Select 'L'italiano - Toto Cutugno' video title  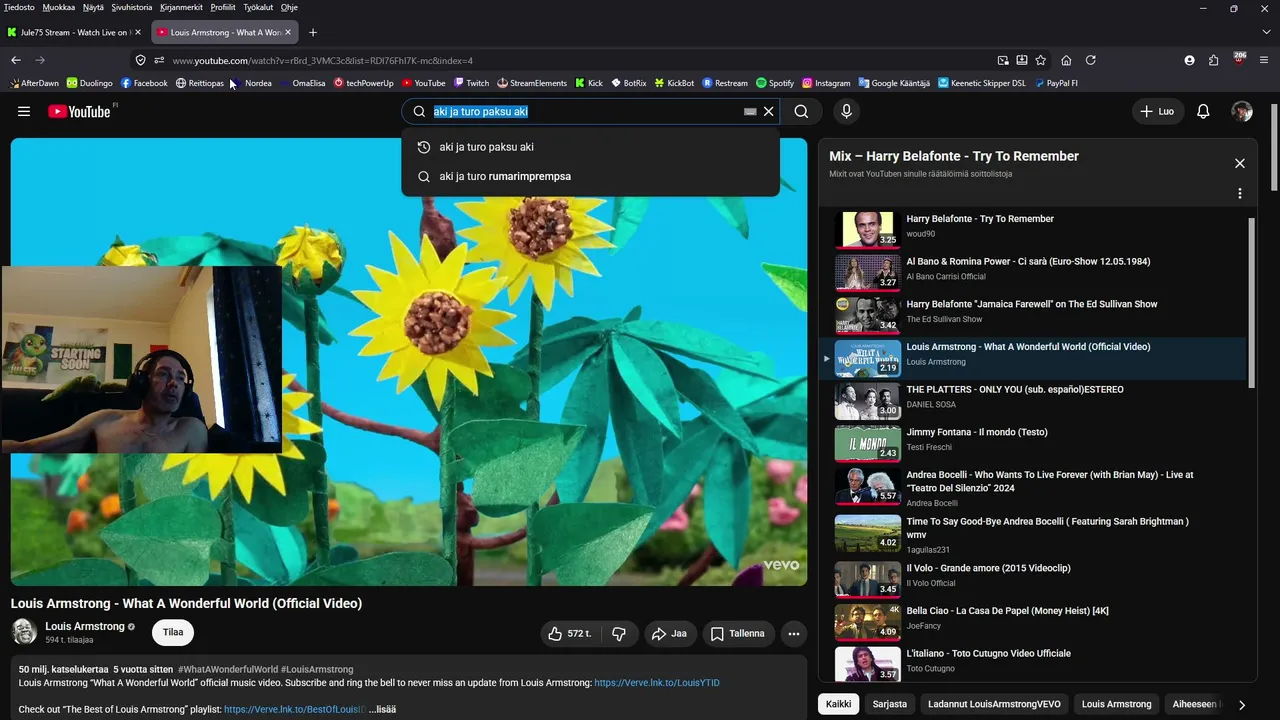pyautogui.click(x=988, y=654)
